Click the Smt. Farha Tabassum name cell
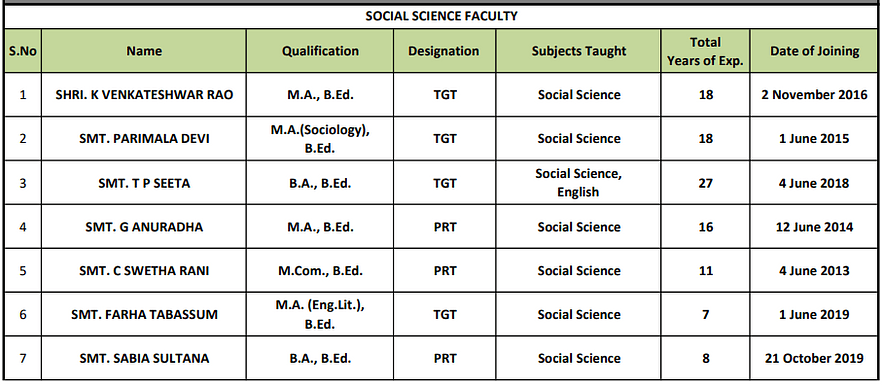Viewport: 882px width, 385px height. pyautogui.click(x=144, y=315)
